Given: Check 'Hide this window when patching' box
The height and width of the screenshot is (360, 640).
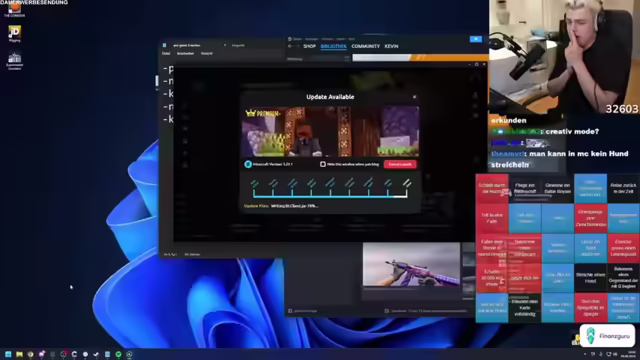Looking at the screenshot, I should [323, 164].
